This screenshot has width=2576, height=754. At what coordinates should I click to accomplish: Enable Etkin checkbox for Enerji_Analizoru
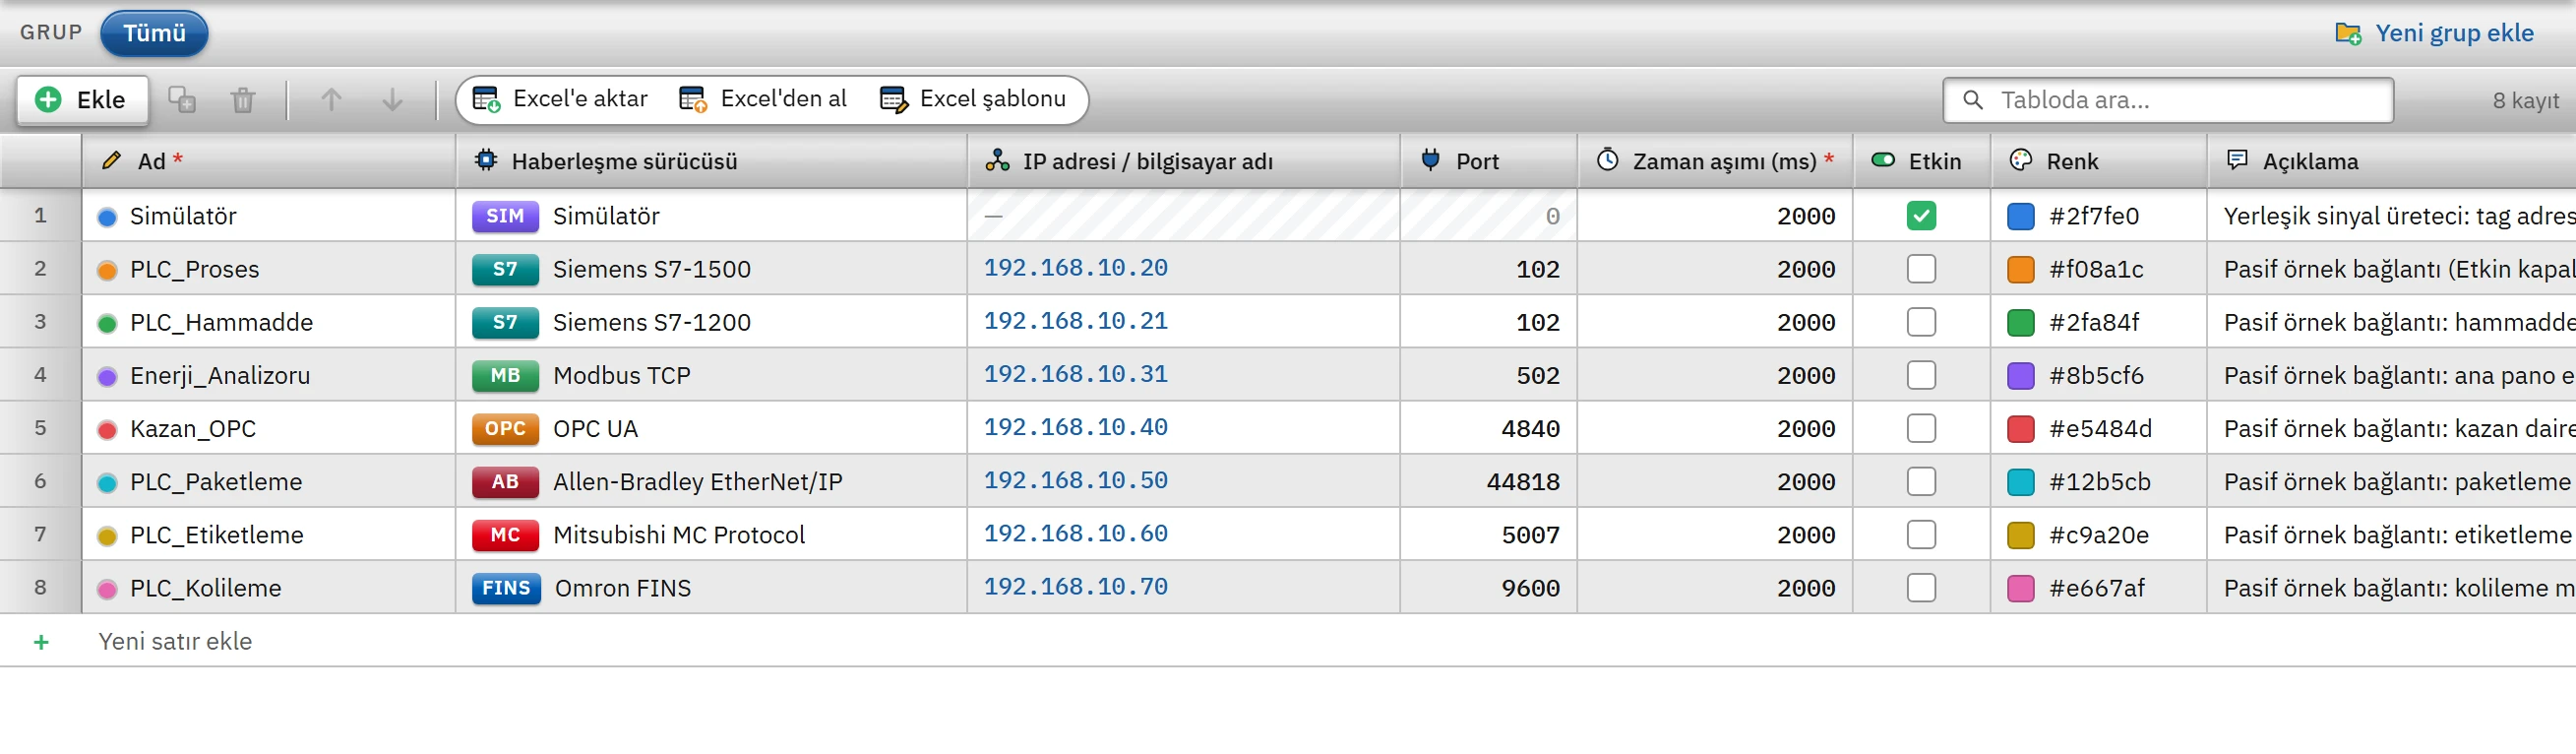1921,375
